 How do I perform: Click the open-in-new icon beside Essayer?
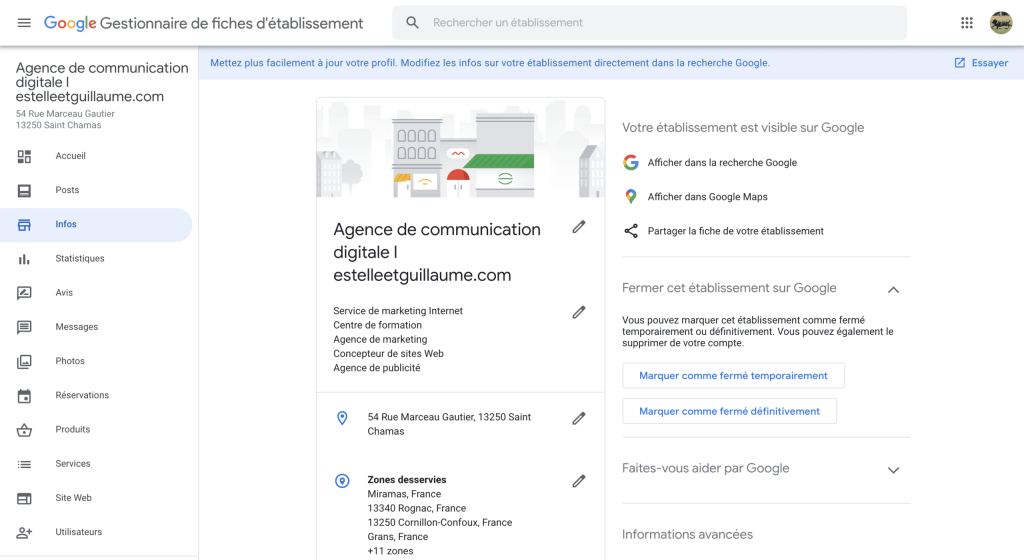coord(959,63)
